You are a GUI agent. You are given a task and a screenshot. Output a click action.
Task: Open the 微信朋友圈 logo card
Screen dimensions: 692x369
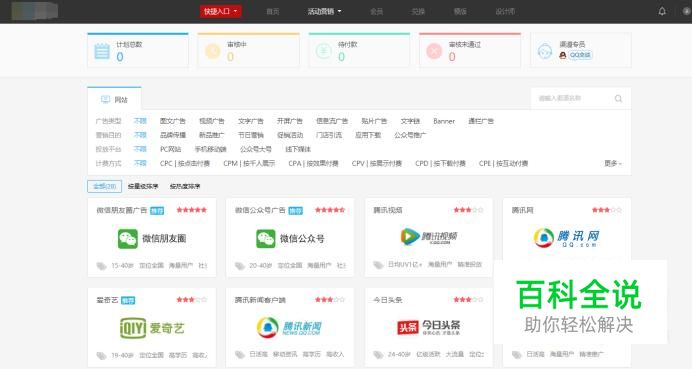[x=151, y=239]
